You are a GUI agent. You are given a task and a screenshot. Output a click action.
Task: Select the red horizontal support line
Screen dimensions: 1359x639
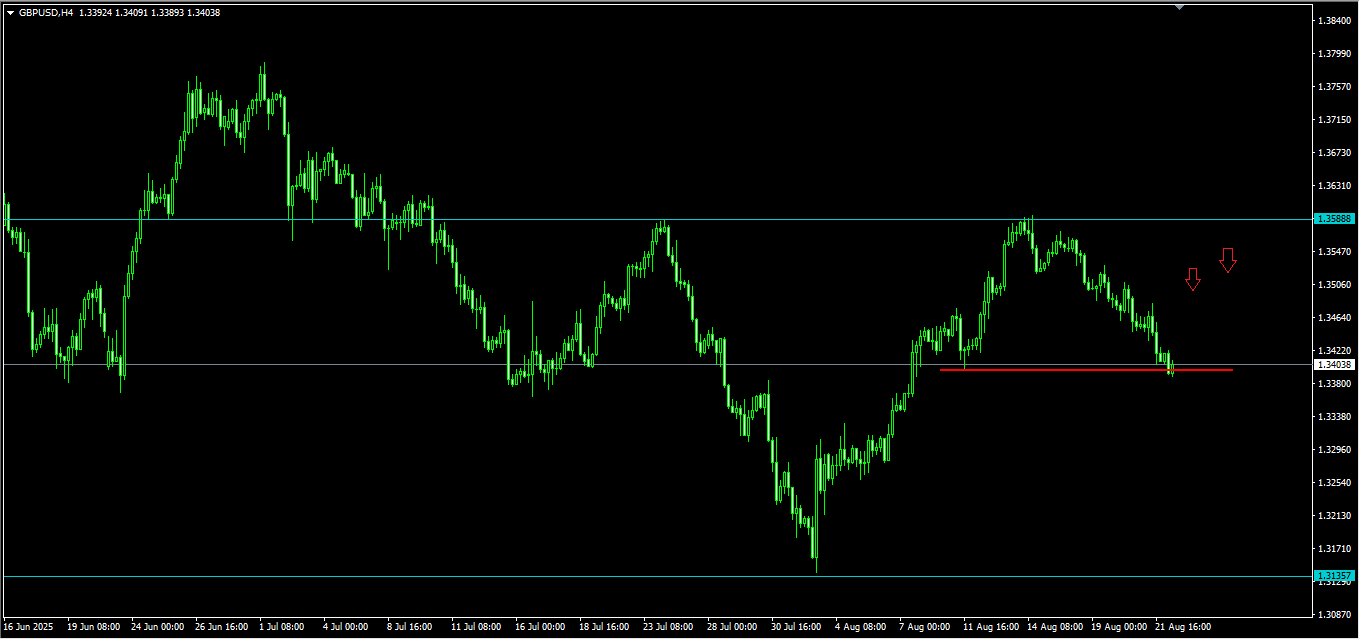(x=1086, y=370)
